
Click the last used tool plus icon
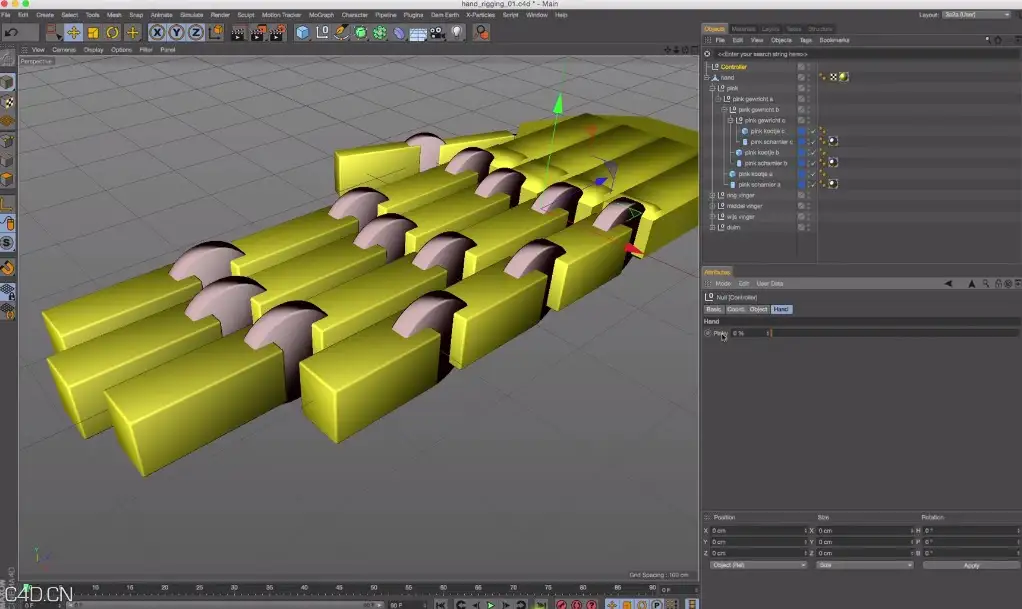pos(132,32)
